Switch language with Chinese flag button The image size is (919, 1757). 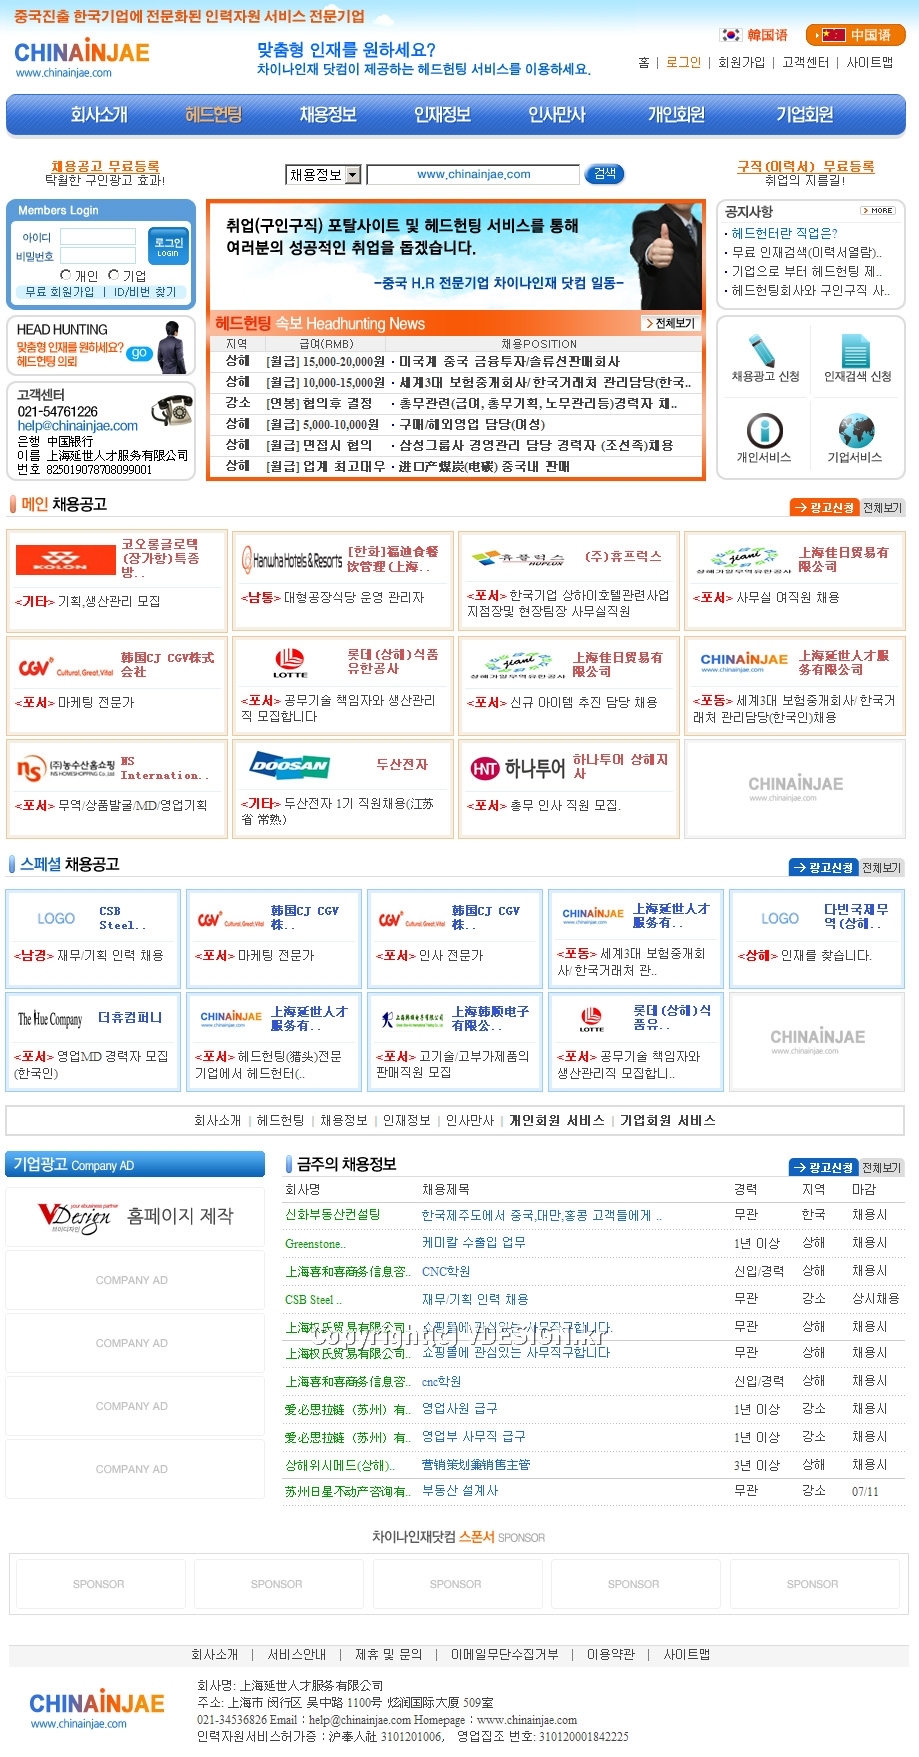click(856, 35)
